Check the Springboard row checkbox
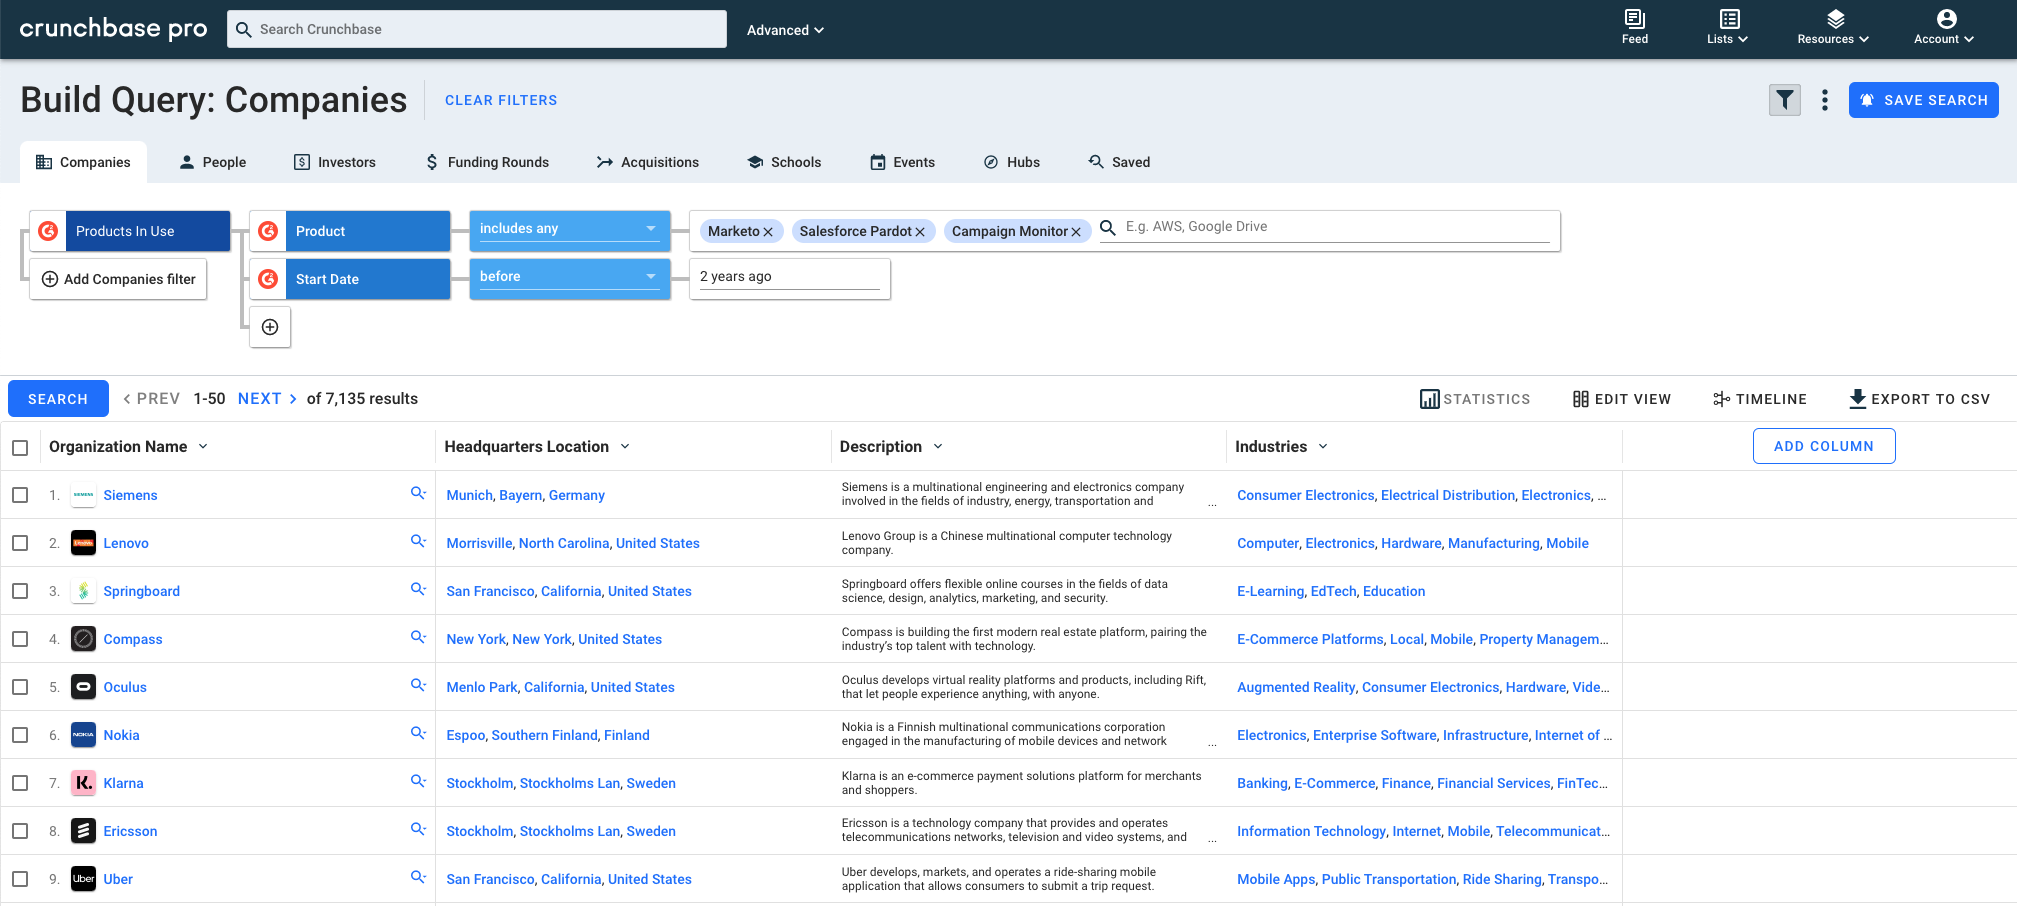The width and height of the screenshot is (2017, 906). click(20, 591)
